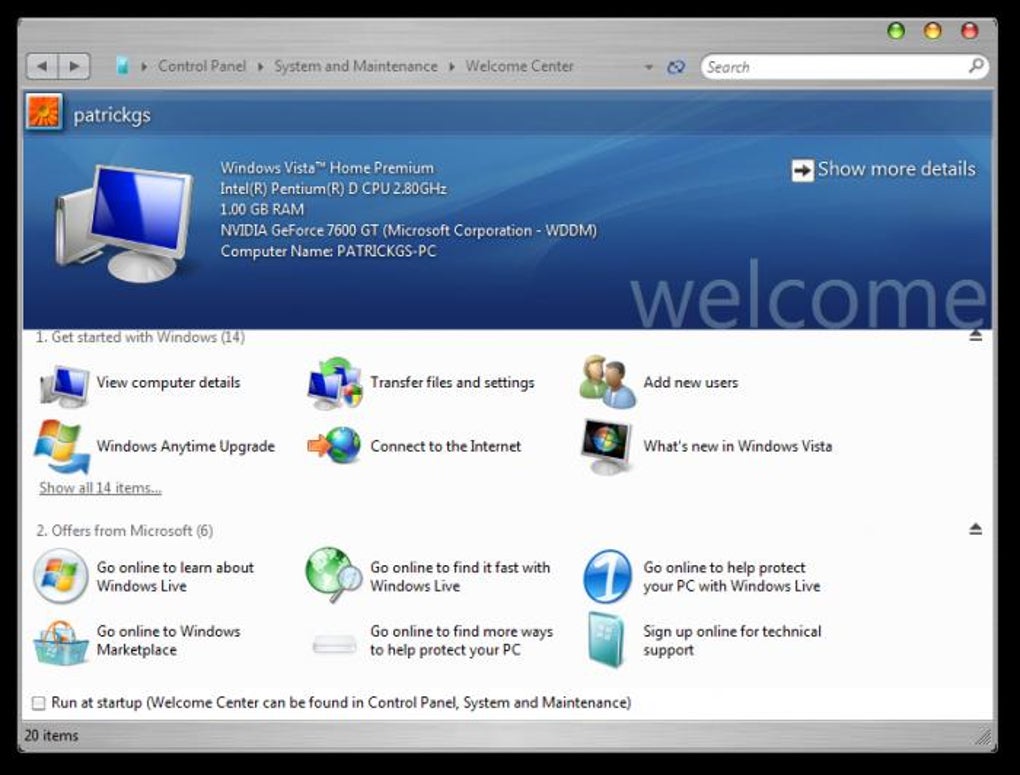The width and height of the screenshot is (1020, 775).
Task: Click the yellow minimize window button
Action: tap(933, 31)
